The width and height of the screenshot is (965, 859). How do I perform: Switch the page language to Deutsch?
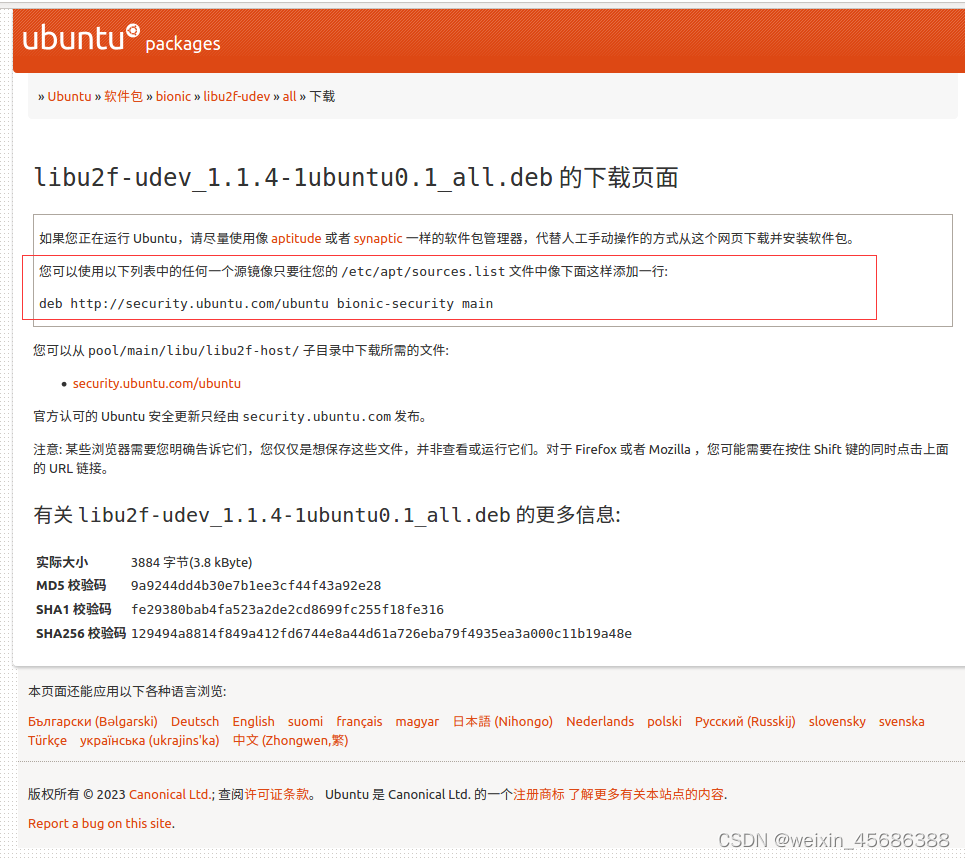[x=194, y=721]
